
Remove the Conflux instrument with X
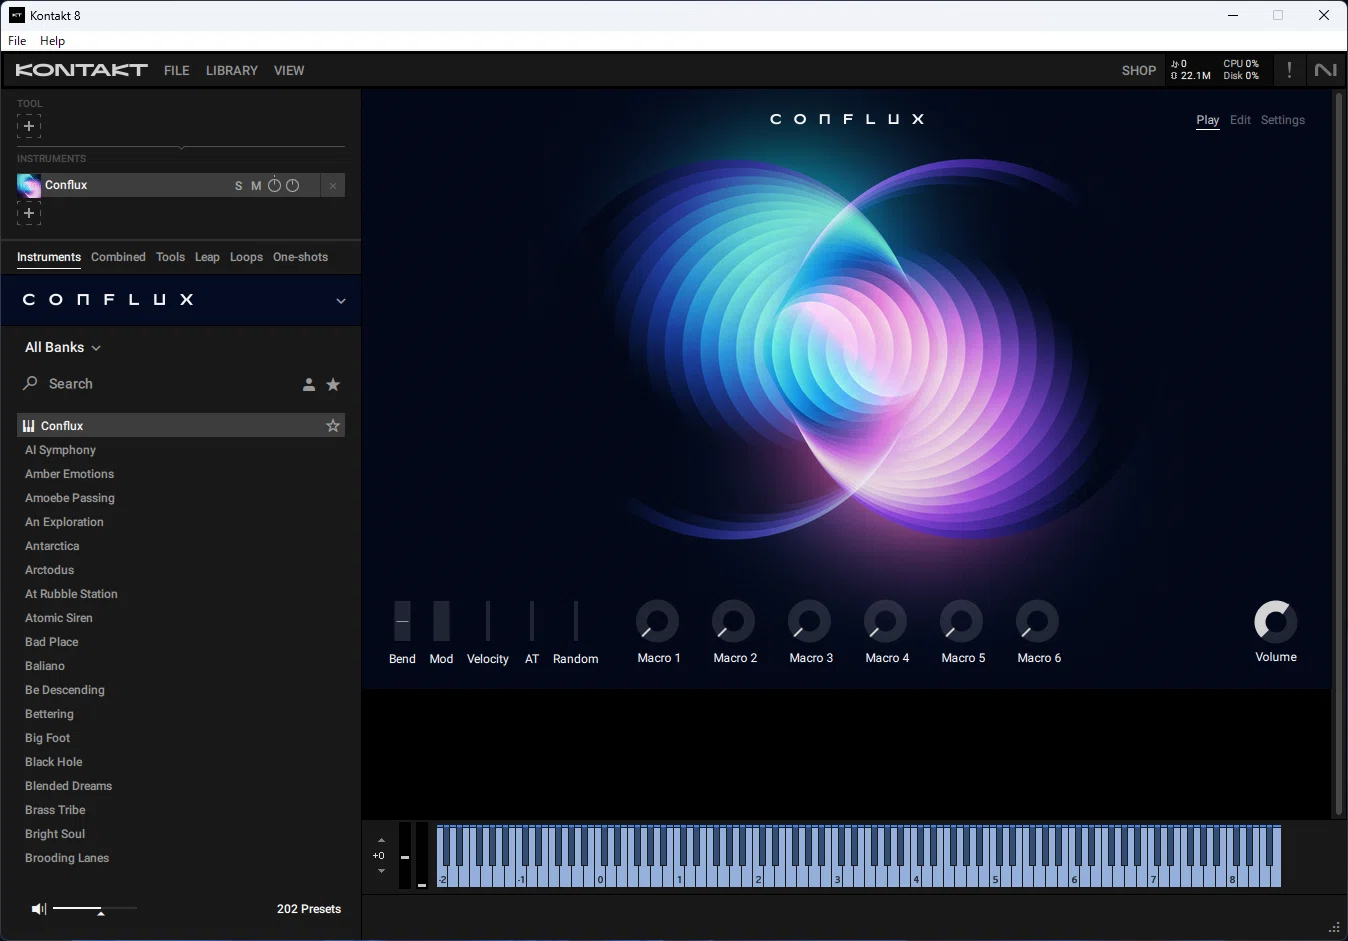(x=333, y=186)
